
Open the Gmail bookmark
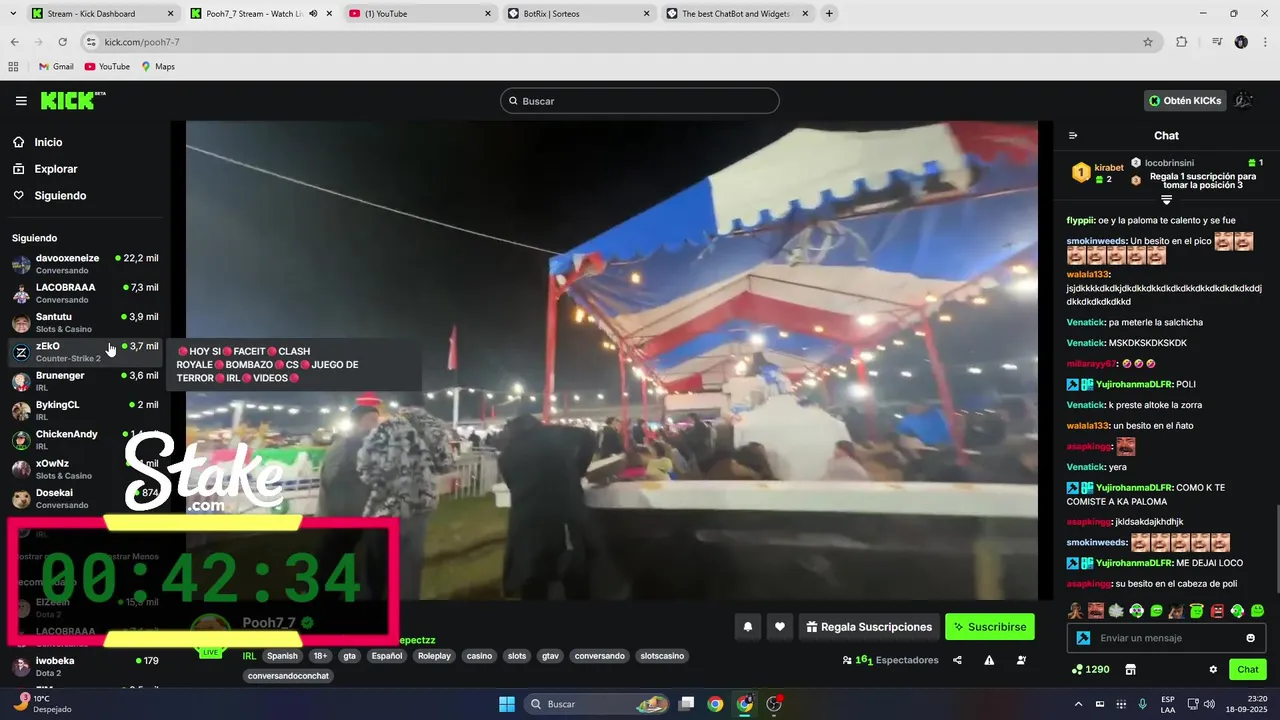(x=56, y=66)
